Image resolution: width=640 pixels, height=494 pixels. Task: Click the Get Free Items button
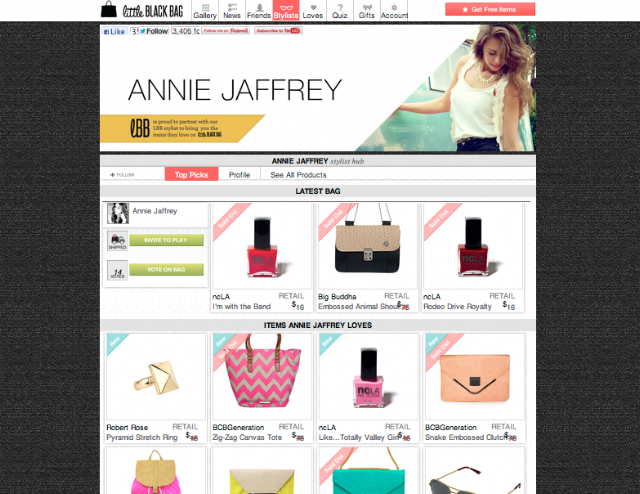pyautogui.click(x=490, y=9)
